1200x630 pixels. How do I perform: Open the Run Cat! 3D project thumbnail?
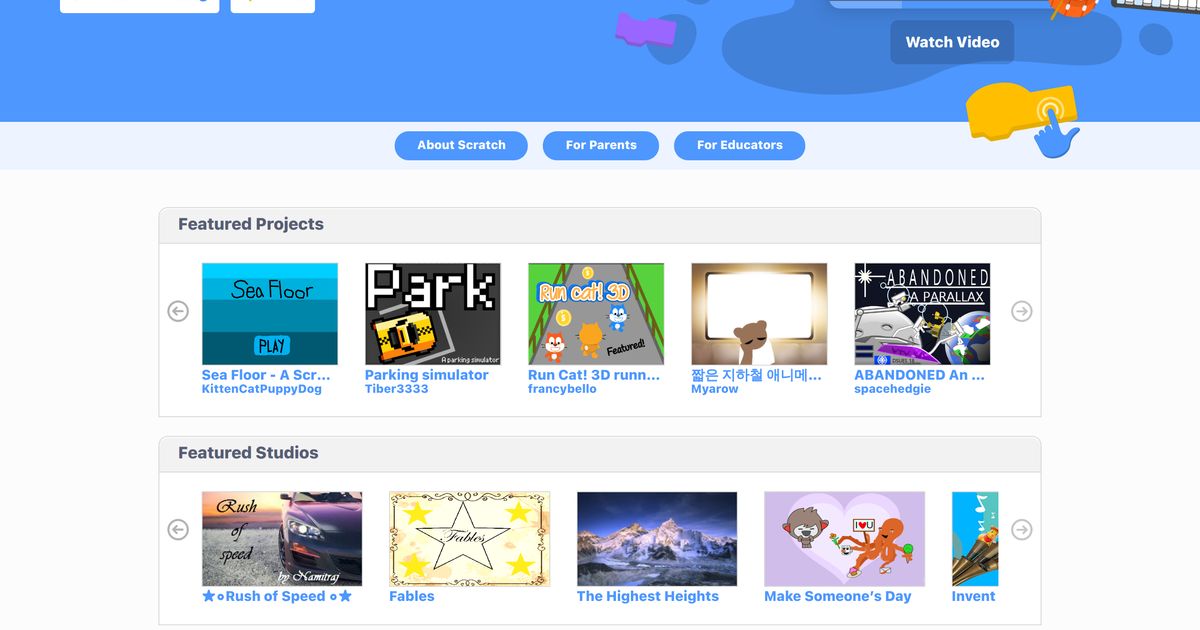click(595, 314)
